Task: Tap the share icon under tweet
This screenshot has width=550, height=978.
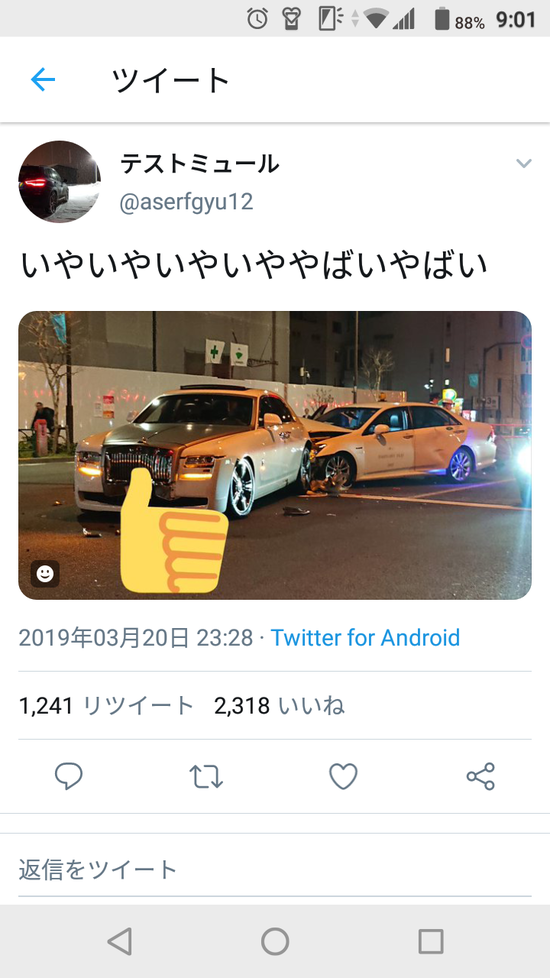Action: [x=481, y=777]
